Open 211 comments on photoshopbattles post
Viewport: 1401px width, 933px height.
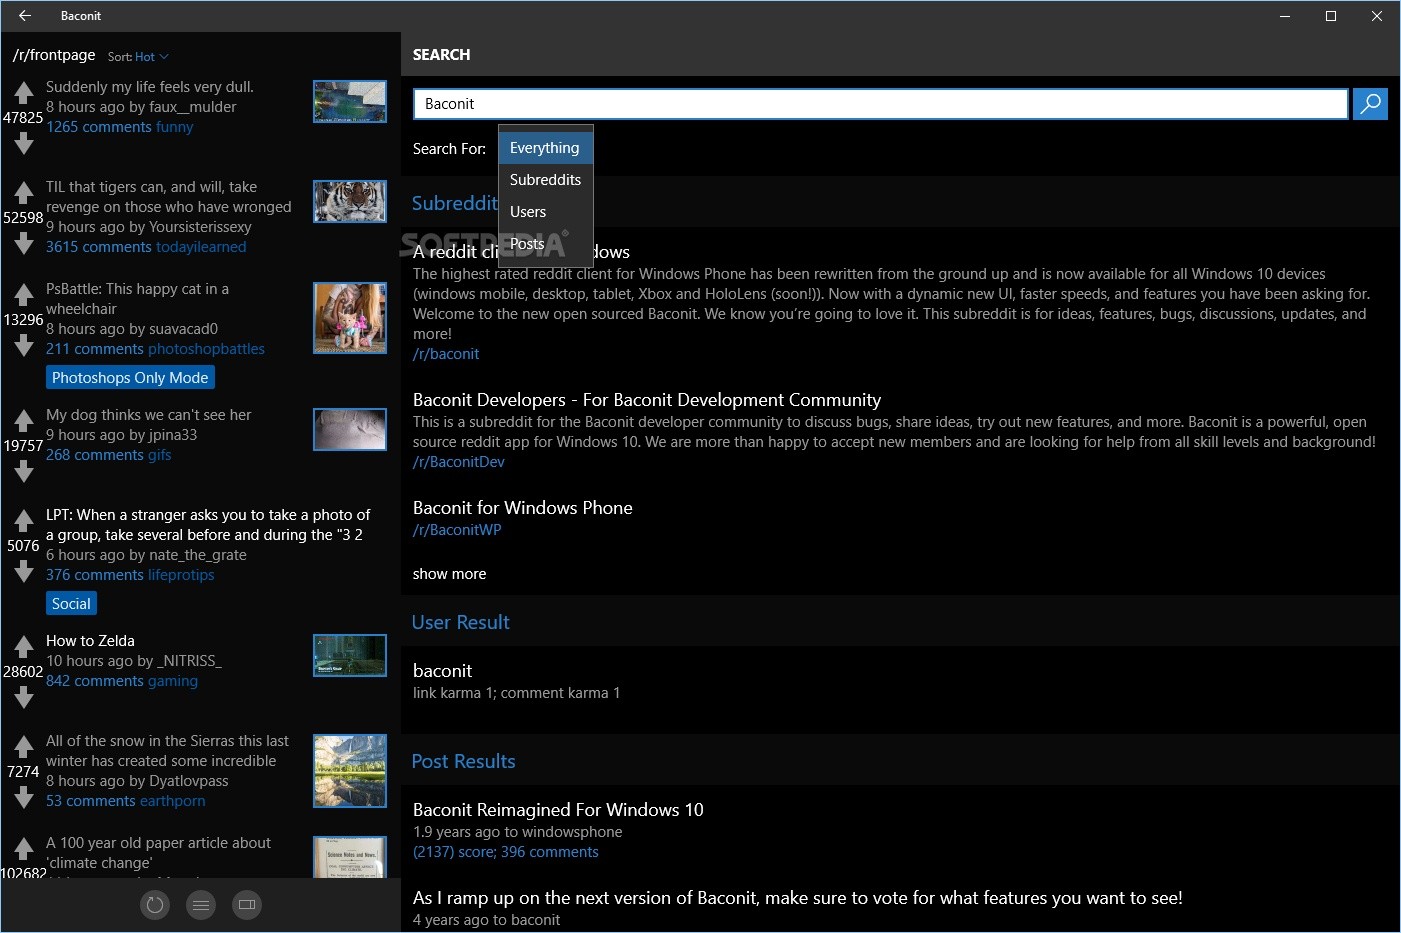click(95, 349)
